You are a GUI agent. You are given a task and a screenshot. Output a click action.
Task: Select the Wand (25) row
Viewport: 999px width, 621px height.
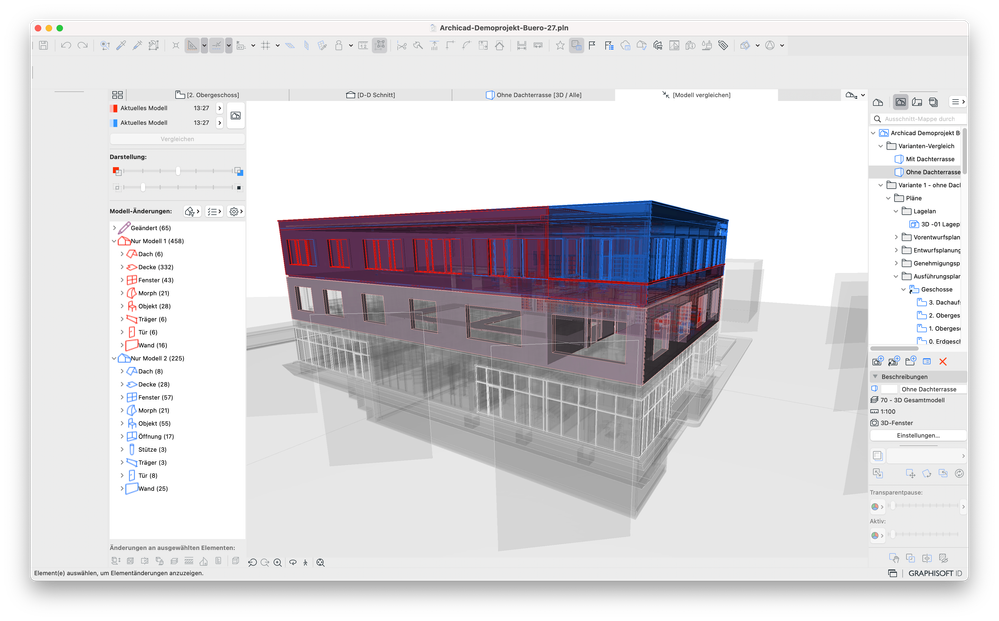(177, 489)
